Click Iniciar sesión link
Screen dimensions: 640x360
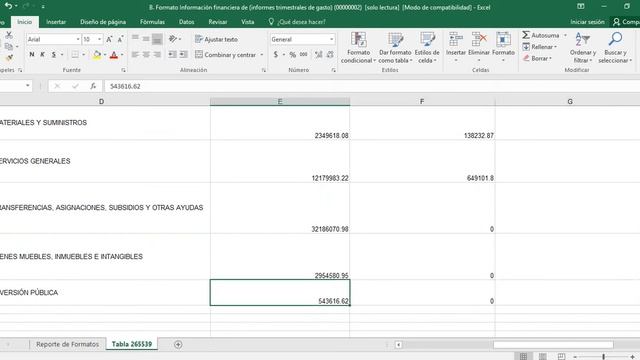(x=587, y=22)
